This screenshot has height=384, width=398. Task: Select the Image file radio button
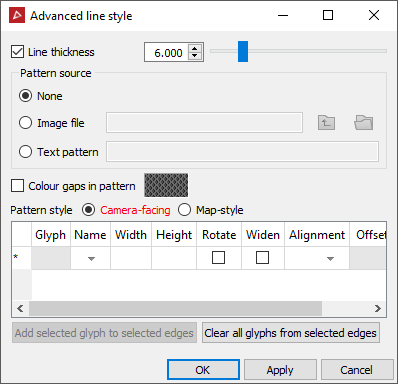tap(26, 123)
